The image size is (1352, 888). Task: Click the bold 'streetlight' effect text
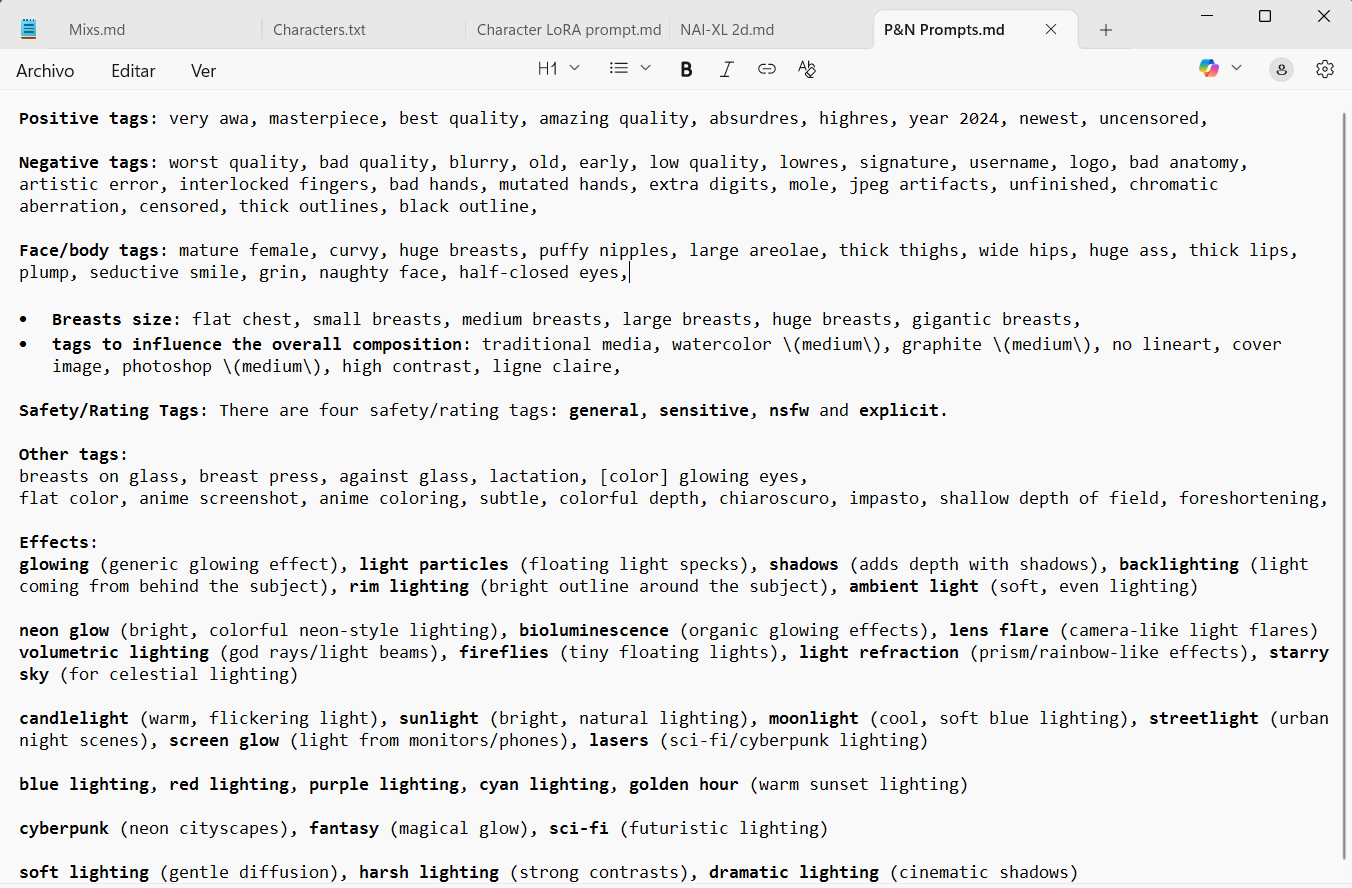click(x=1204, y=718)
